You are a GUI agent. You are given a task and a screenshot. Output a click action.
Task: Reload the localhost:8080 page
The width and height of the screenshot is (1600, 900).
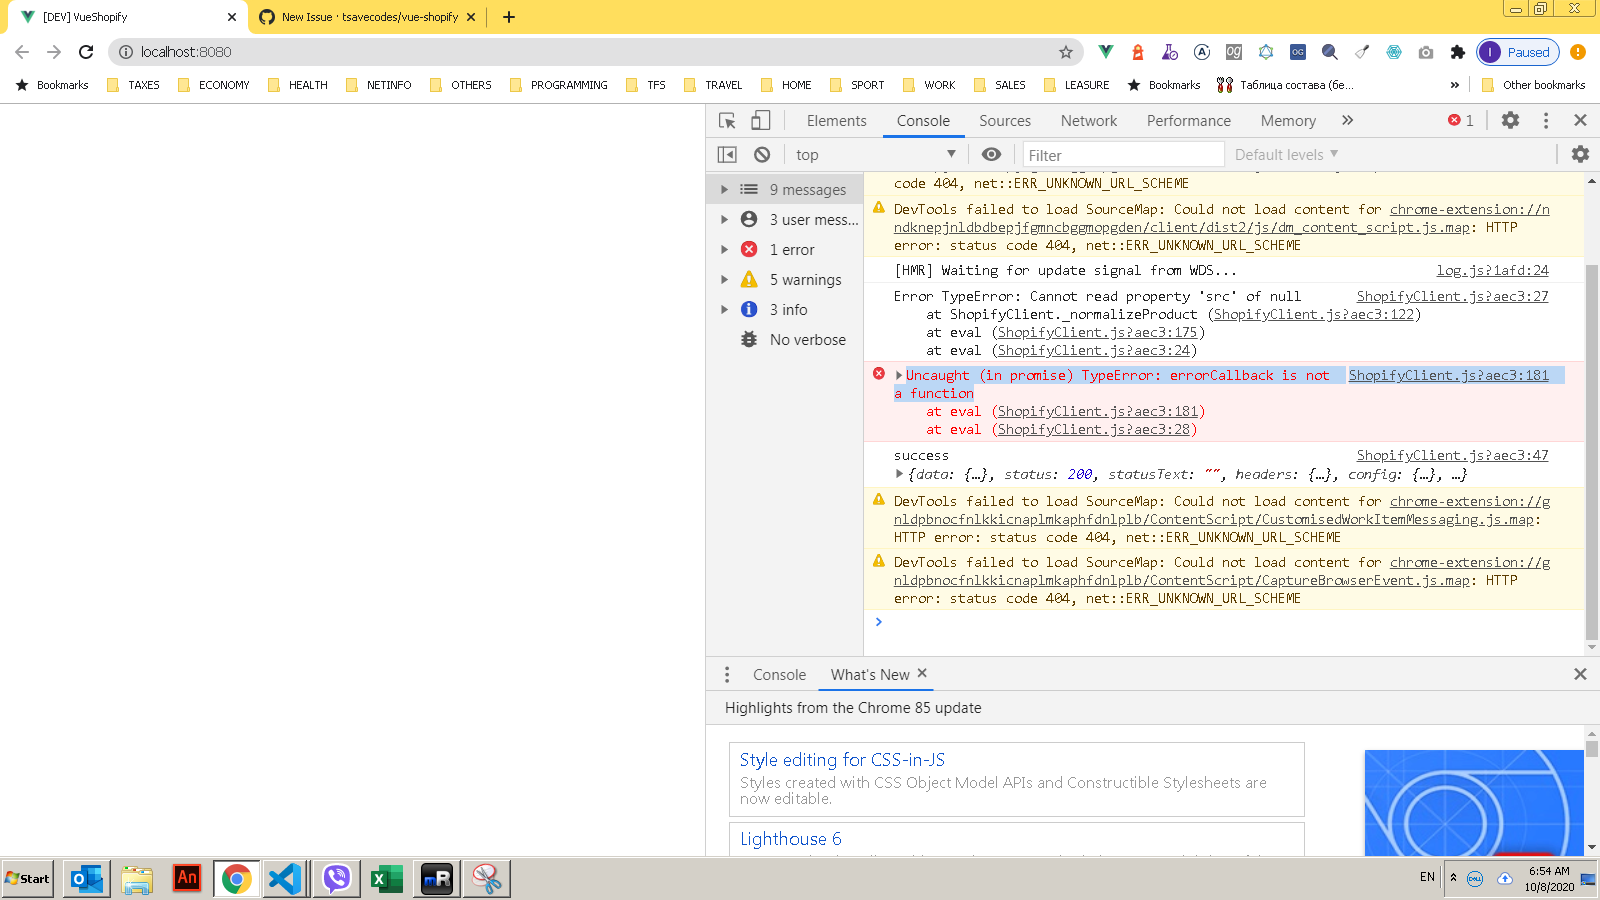[x=86, y=52]
